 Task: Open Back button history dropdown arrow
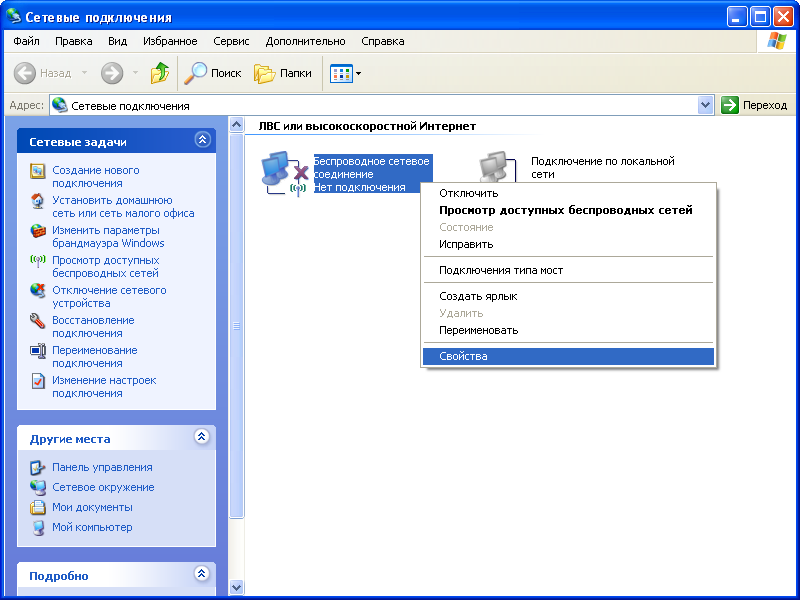coord(85,73)
